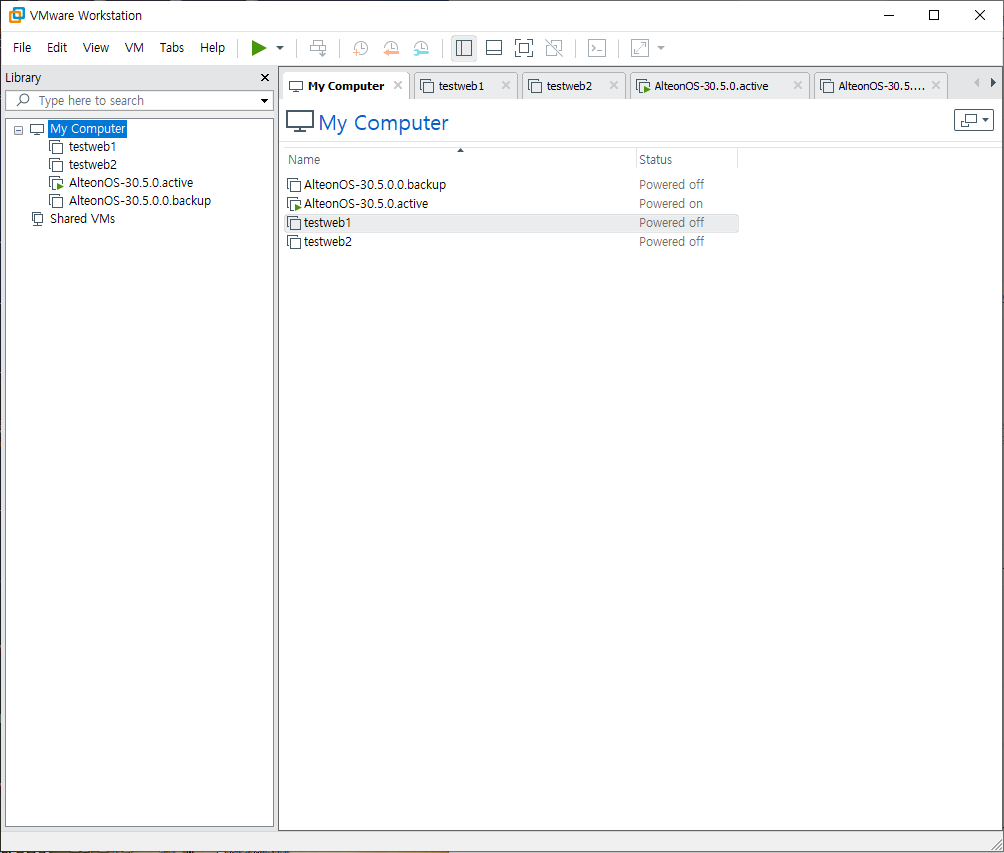Viewport: 1004px width, 853px height.
Task: Click the green Power On play button
Action: (258, 48)
